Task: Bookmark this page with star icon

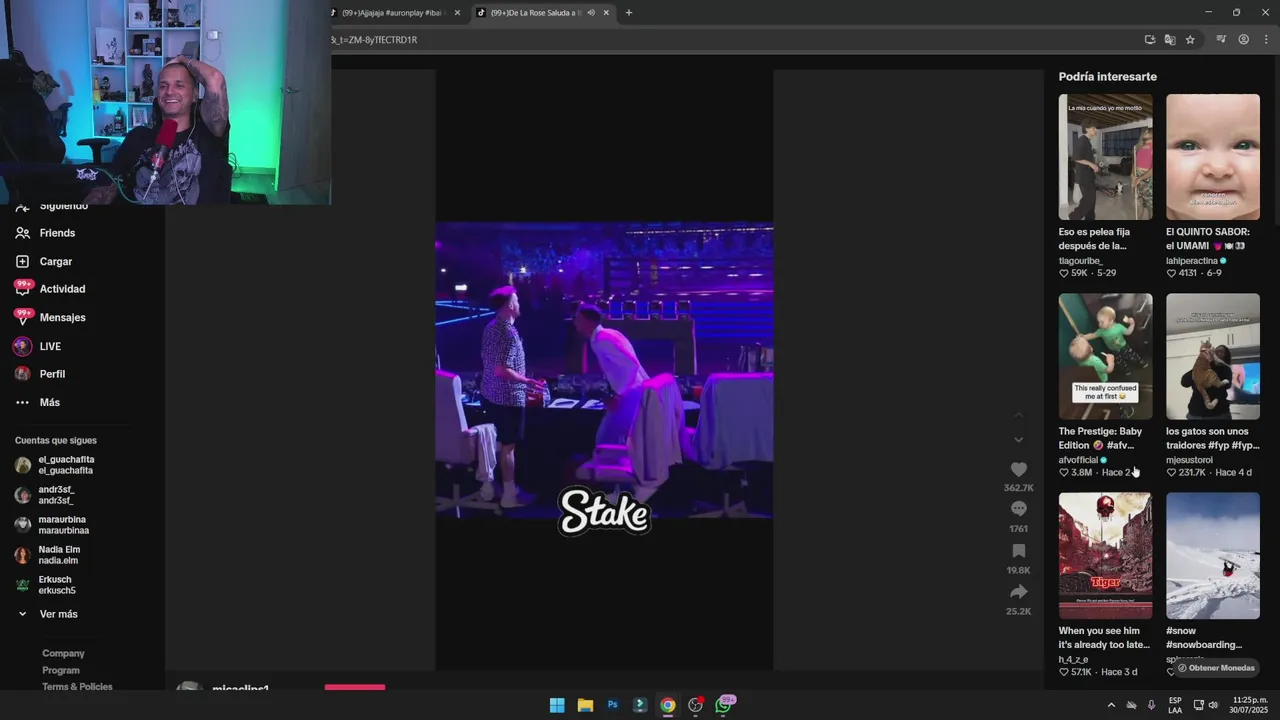Action: point(1190,40)
